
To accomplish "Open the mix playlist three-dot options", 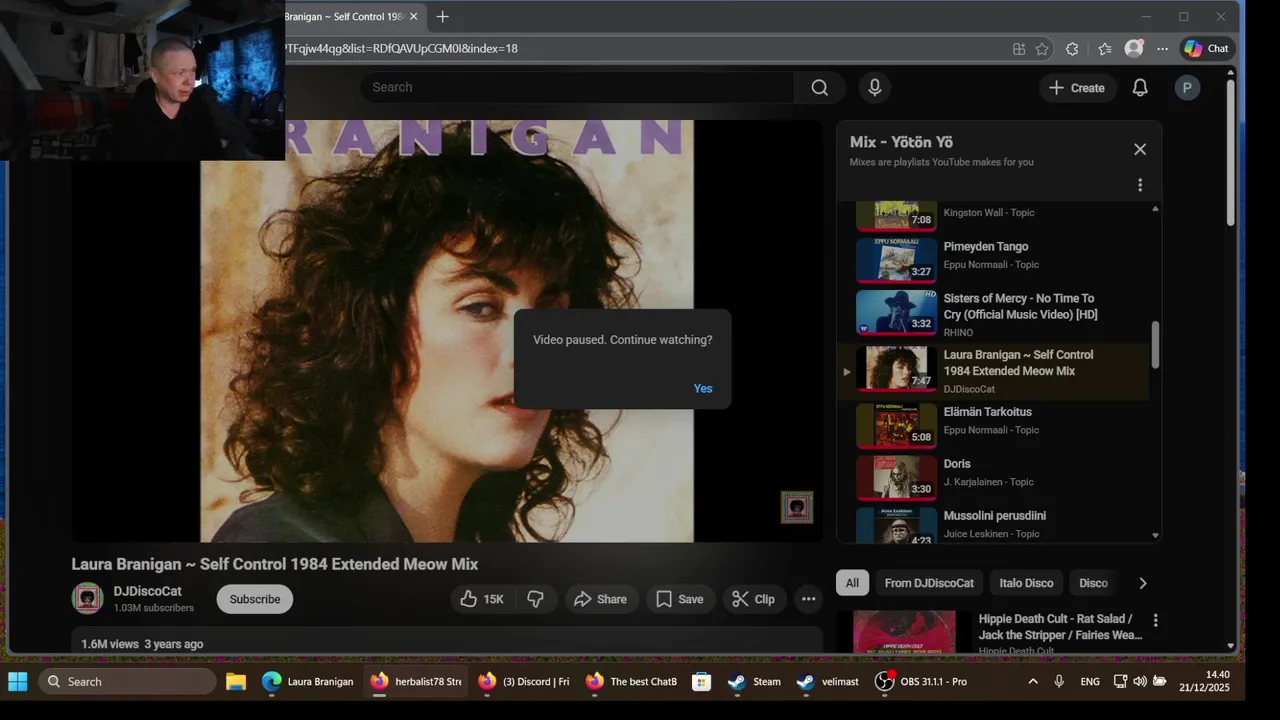I will tap(1140, 185).
